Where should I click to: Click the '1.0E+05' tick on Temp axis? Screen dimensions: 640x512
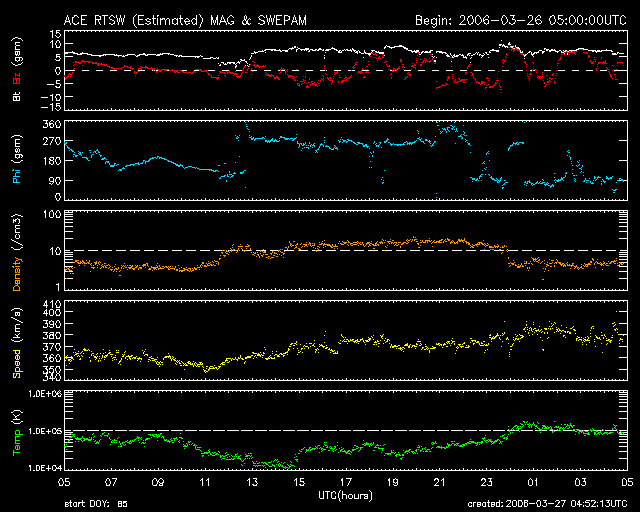click(x=45, y=431)
